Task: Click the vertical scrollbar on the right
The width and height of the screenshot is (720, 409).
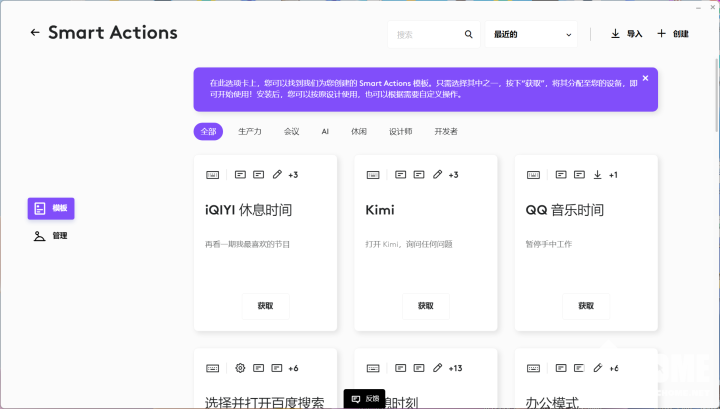Action: tap(716, 95)
